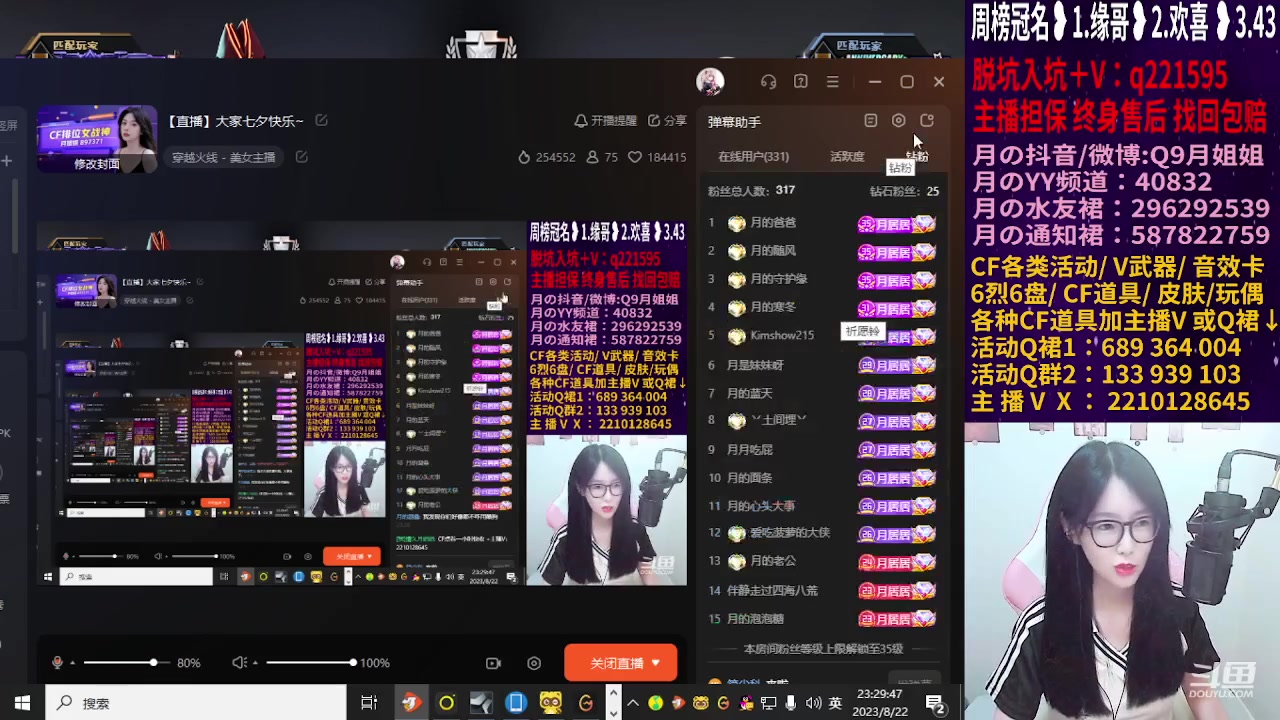Edit the 穿越火线 category tag
Screen dimensions: 1280x720
[301, 157]
